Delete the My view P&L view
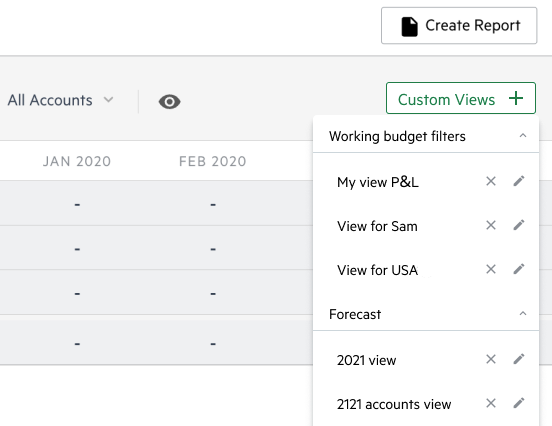 [491, 181]
